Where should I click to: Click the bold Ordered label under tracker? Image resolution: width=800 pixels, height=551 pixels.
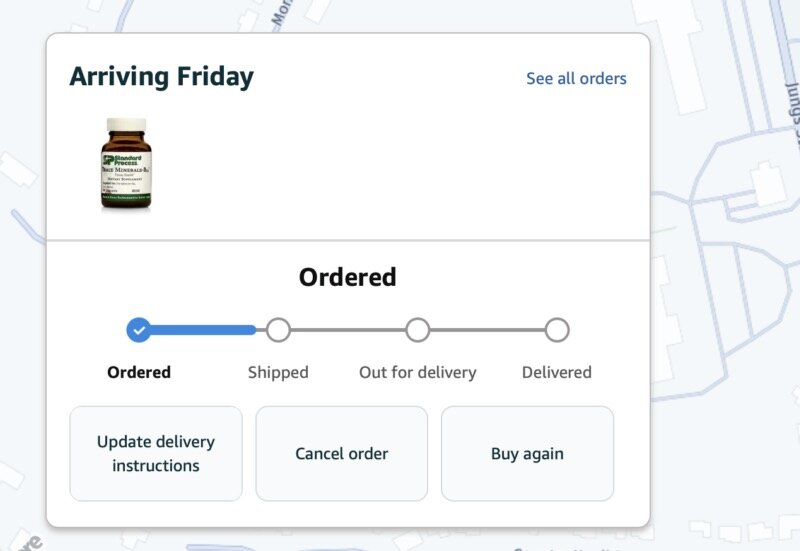tap(139, 372)
